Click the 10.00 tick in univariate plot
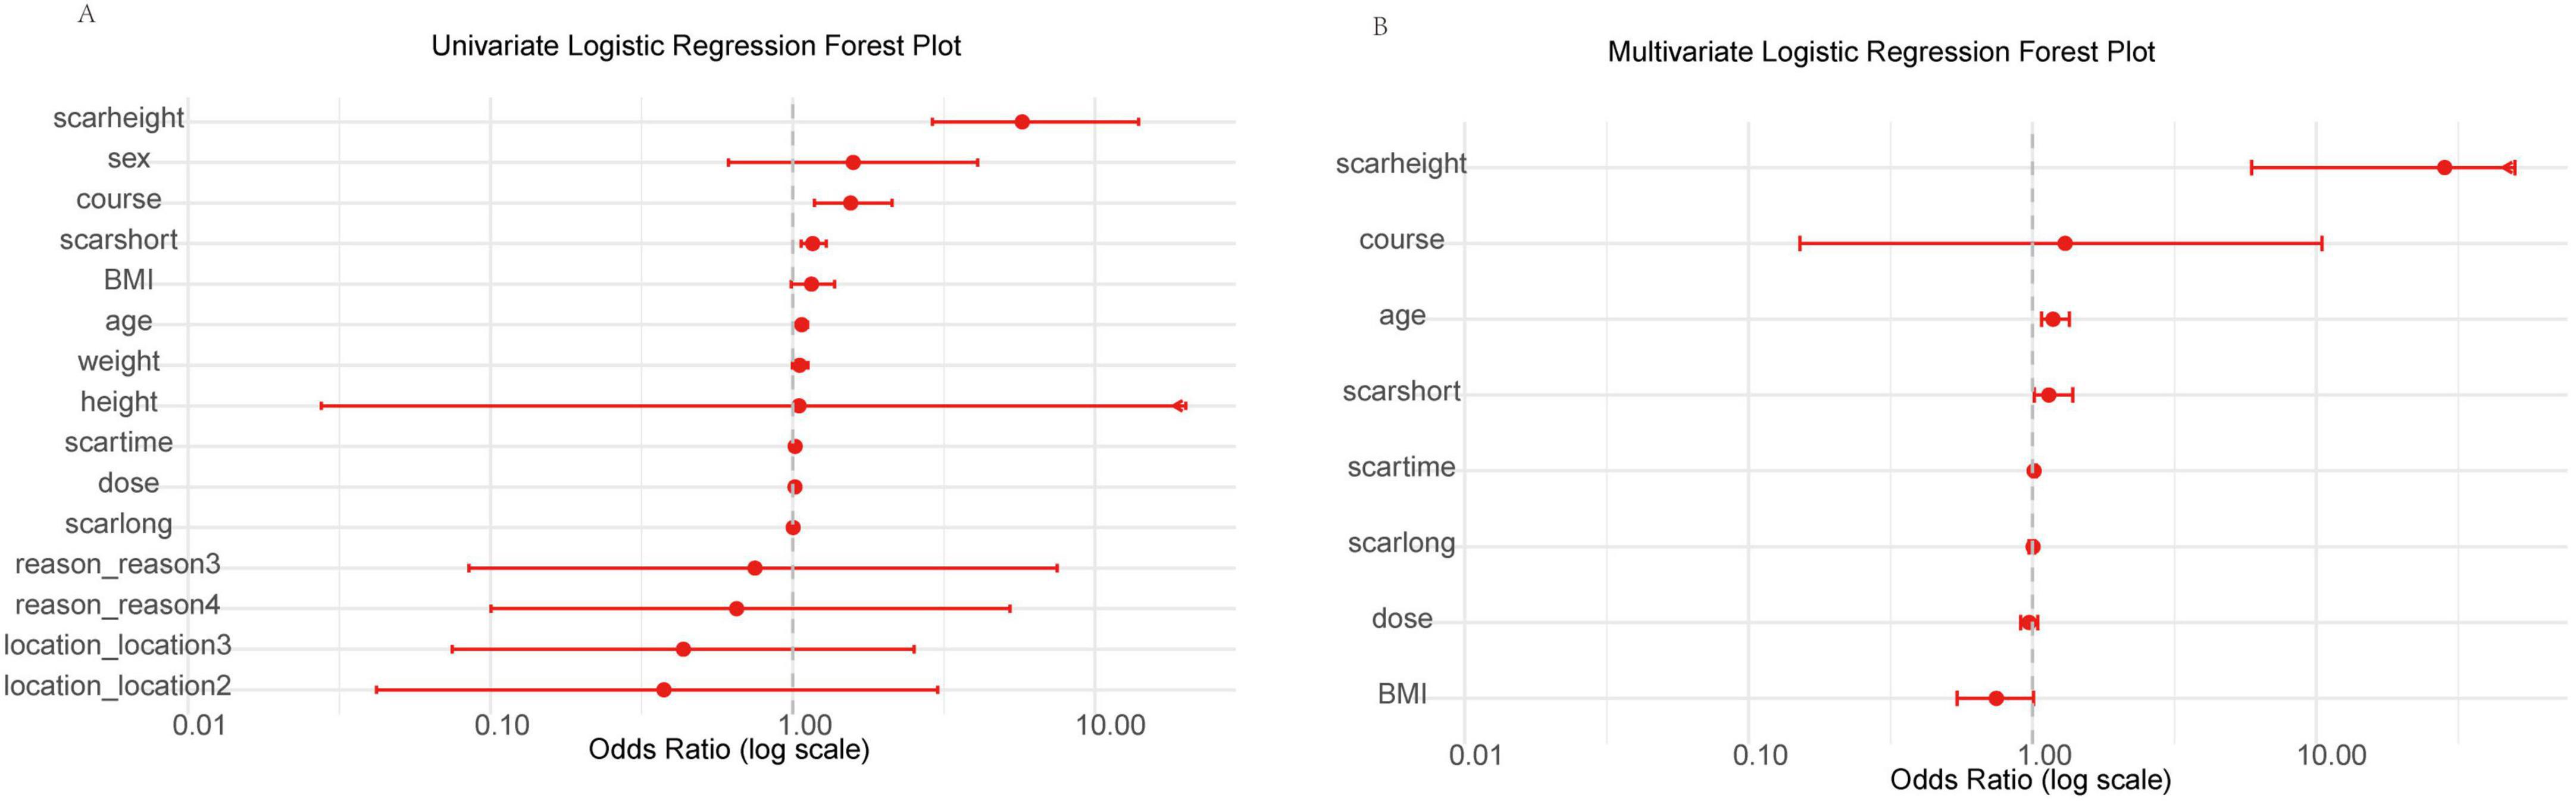 (1110, 725)
